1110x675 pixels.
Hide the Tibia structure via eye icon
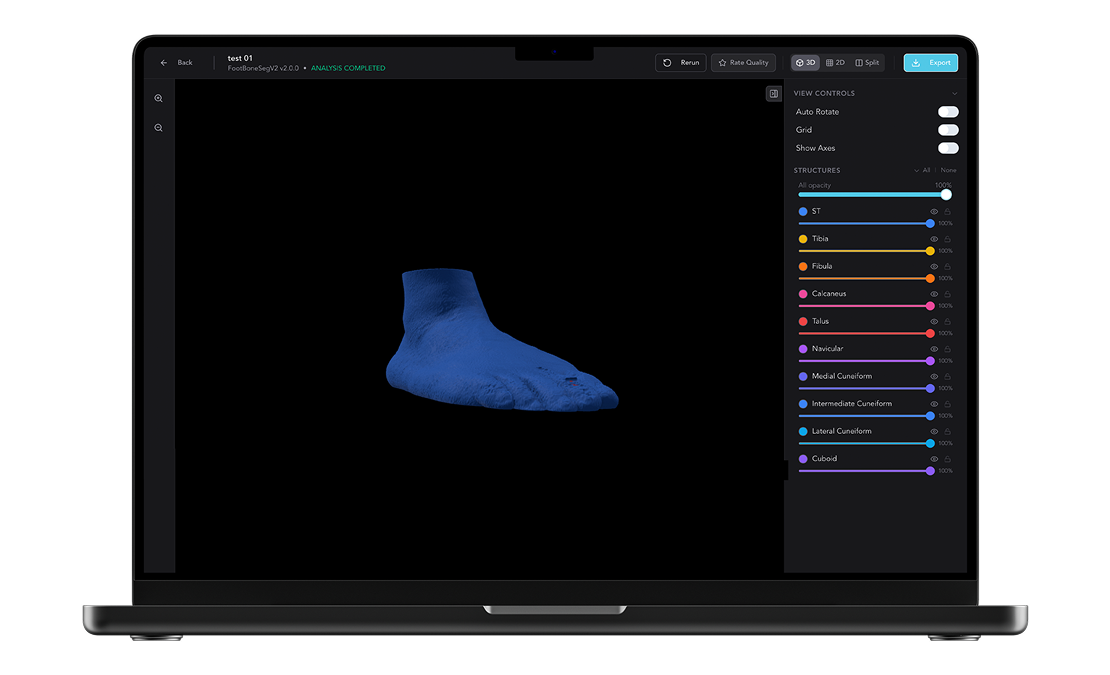(934, 239)
